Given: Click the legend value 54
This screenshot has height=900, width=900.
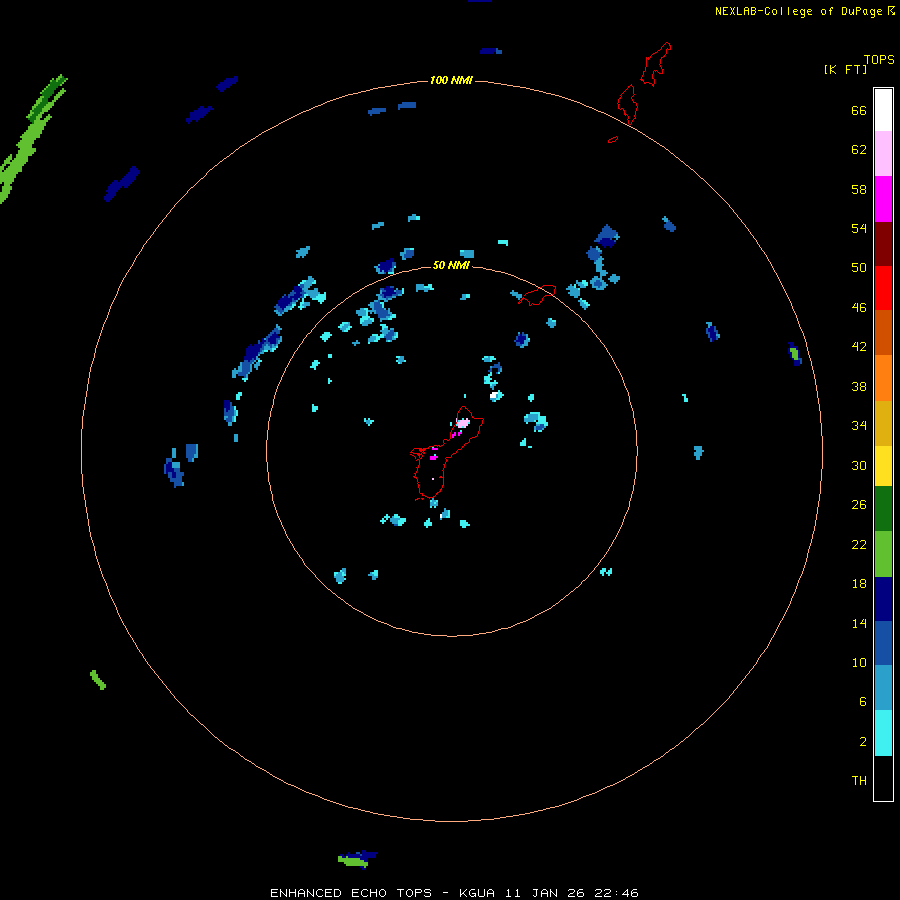Looking at the screenshot, I should tap(859, 228).
